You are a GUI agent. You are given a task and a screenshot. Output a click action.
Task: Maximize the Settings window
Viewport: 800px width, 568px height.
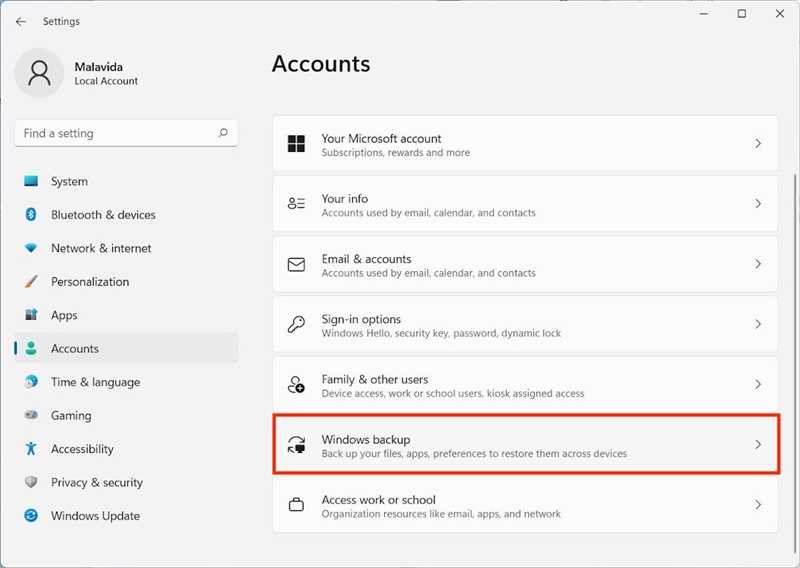[x=742, y=14]
